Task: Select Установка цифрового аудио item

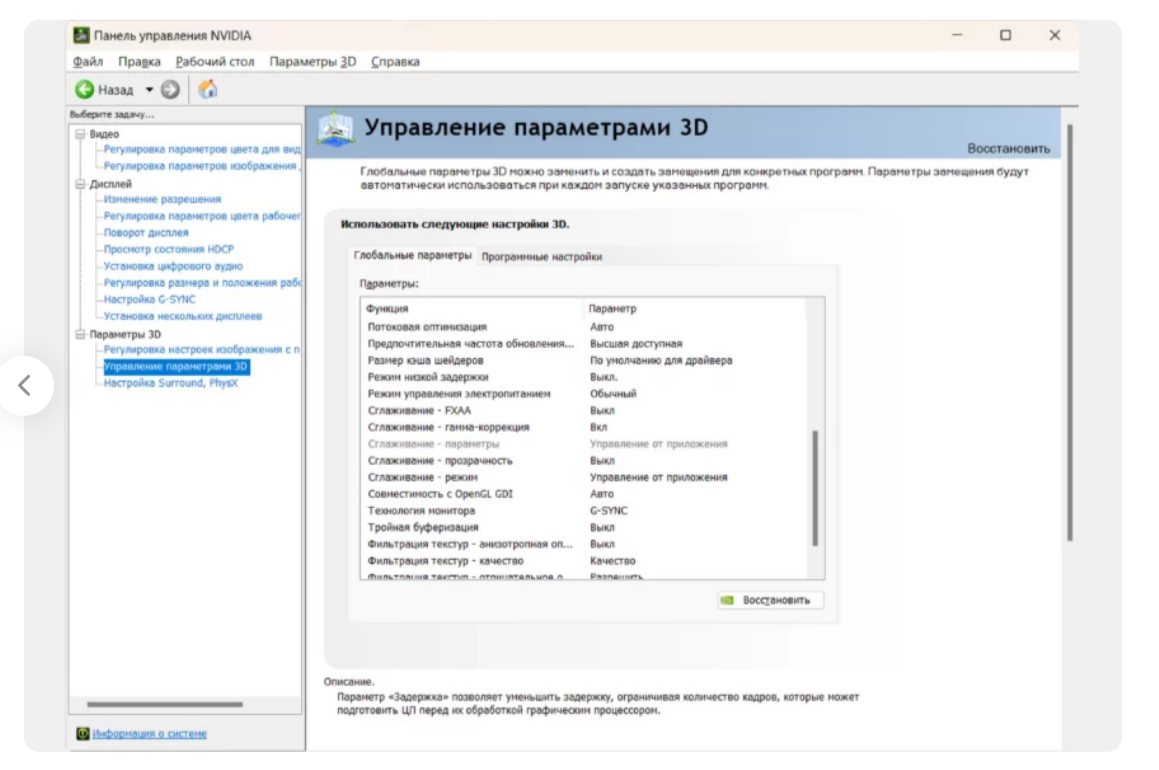Action: (173, 266)
